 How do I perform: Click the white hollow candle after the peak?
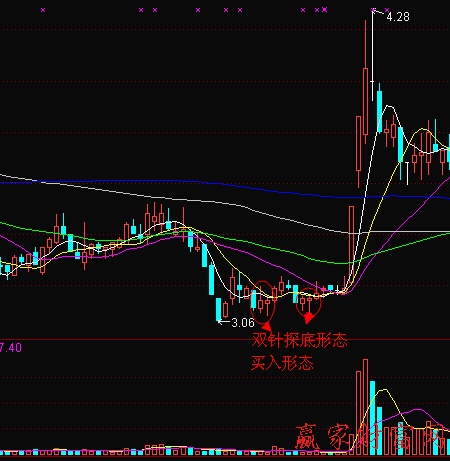tap(407, 173)
